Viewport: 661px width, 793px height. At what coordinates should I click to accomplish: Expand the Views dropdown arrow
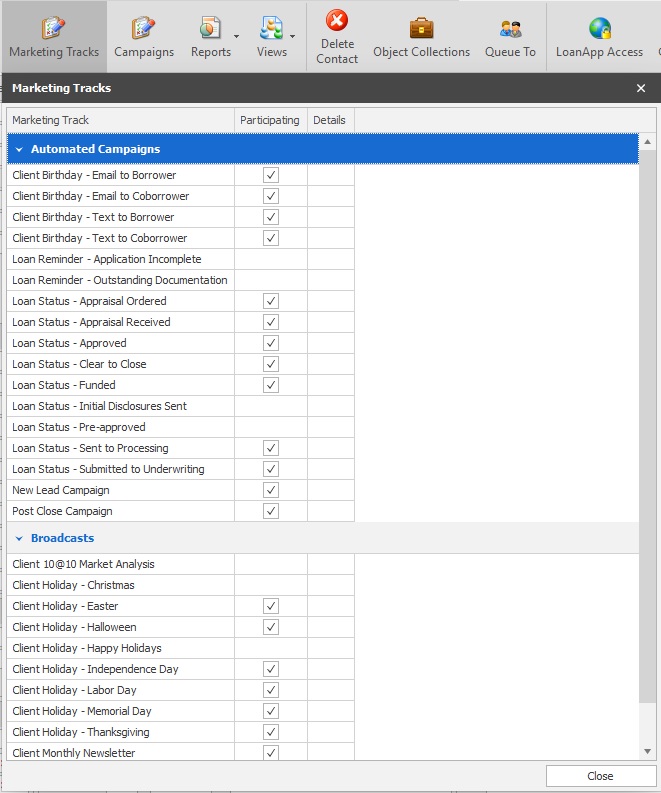293,37
